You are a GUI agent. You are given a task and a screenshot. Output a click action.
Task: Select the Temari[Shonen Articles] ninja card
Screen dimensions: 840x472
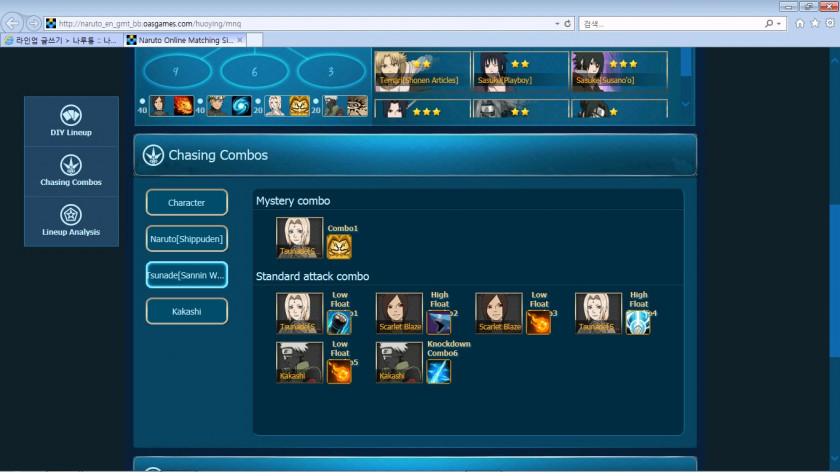tap(421, 72)
